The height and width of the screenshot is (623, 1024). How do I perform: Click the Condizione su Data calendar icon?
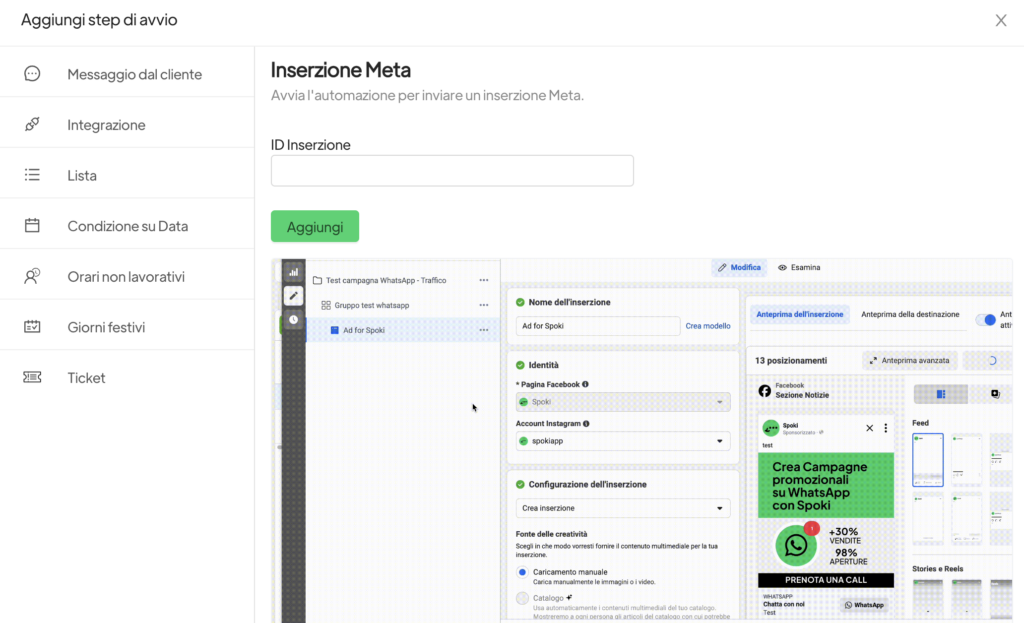coord(32,226)
